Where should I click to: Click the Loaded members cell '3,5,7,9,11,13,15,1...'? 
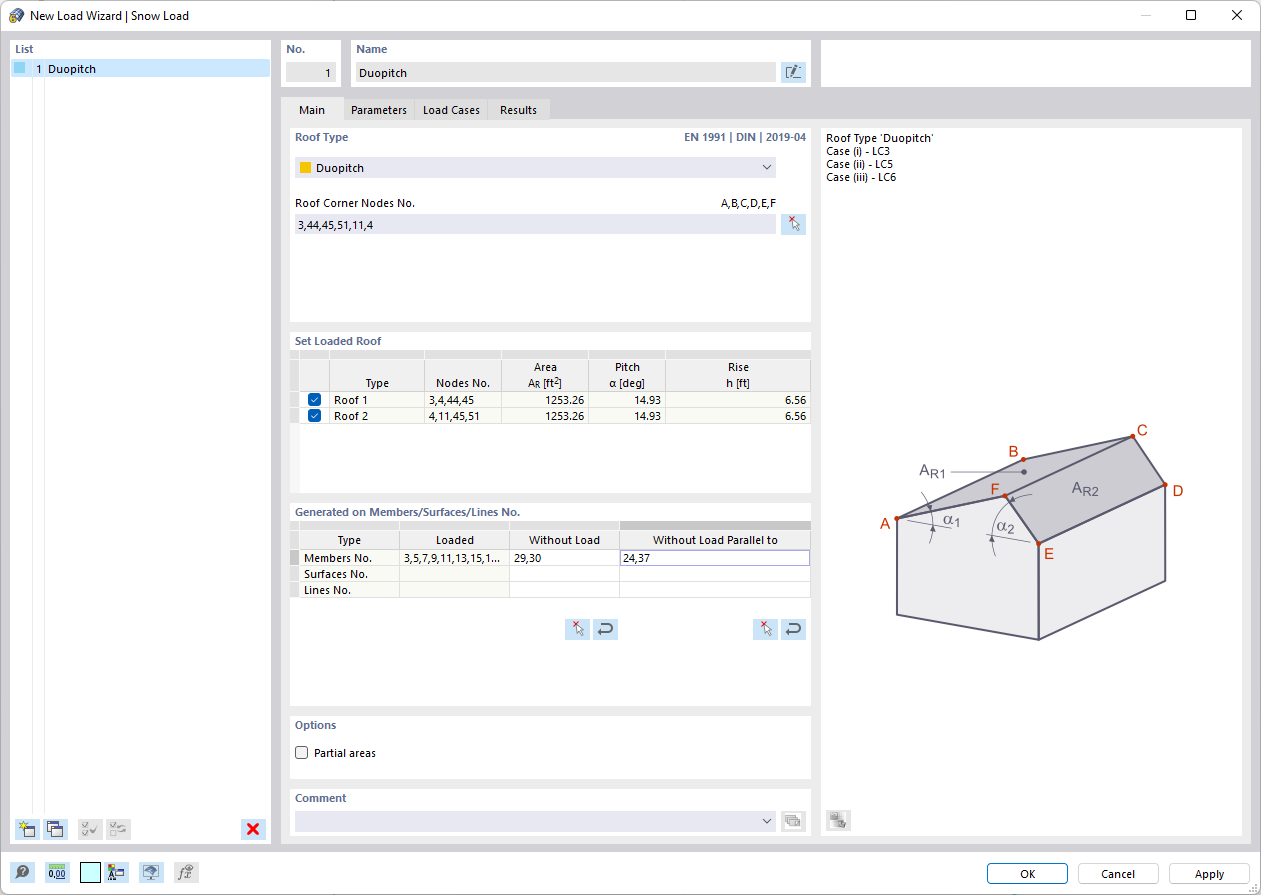[454, 558]
